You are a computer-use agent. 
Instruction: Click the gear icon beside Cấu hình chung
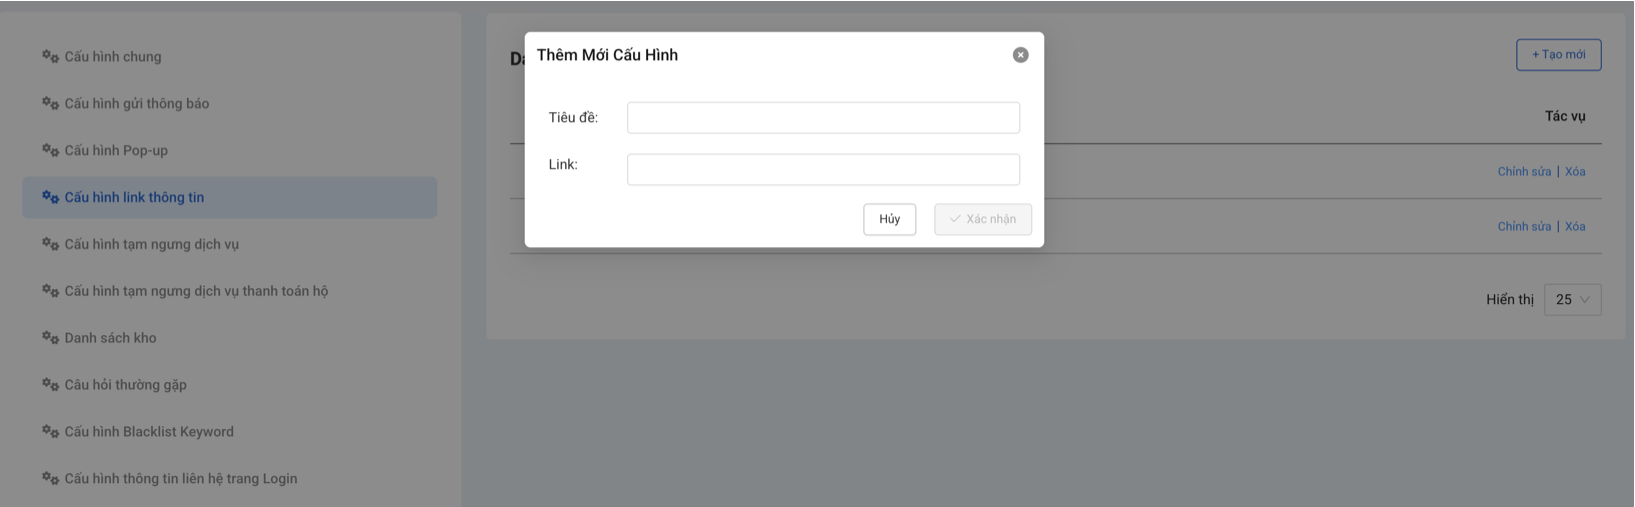point(50,56)
